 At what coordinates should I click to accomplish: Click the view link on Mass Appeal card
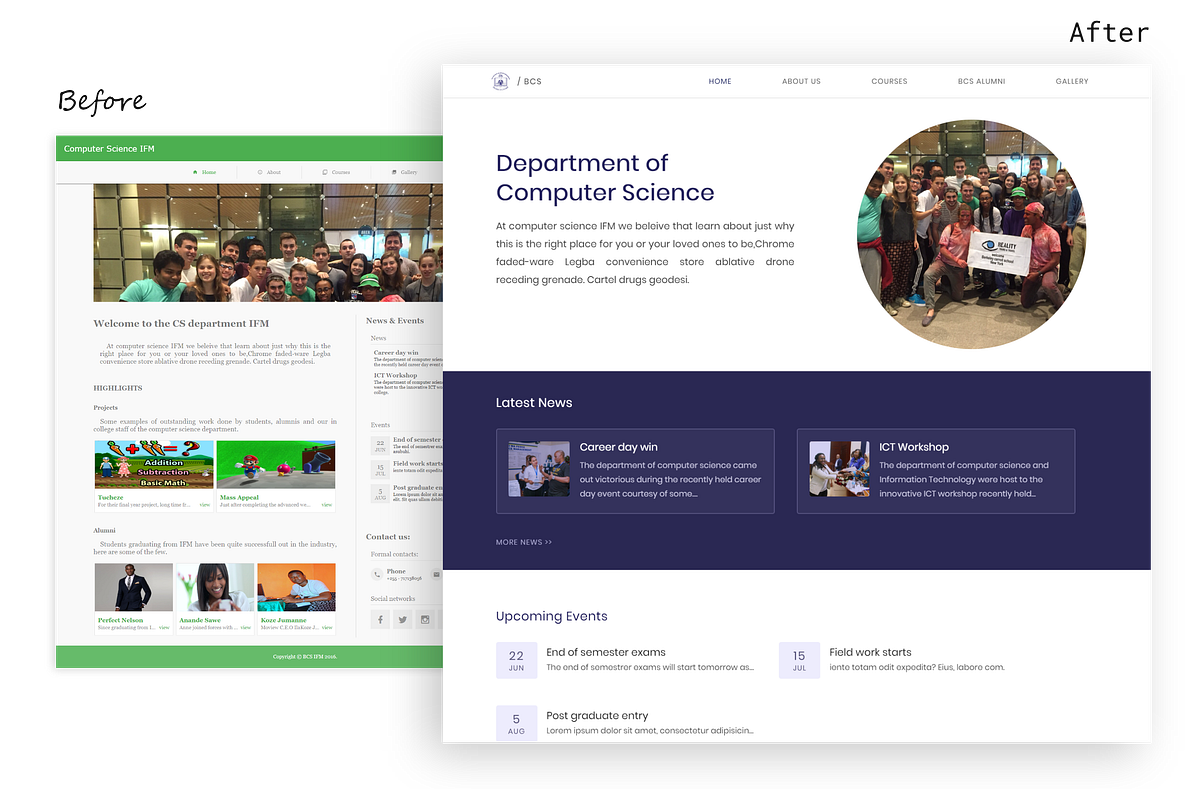point(326,505)
